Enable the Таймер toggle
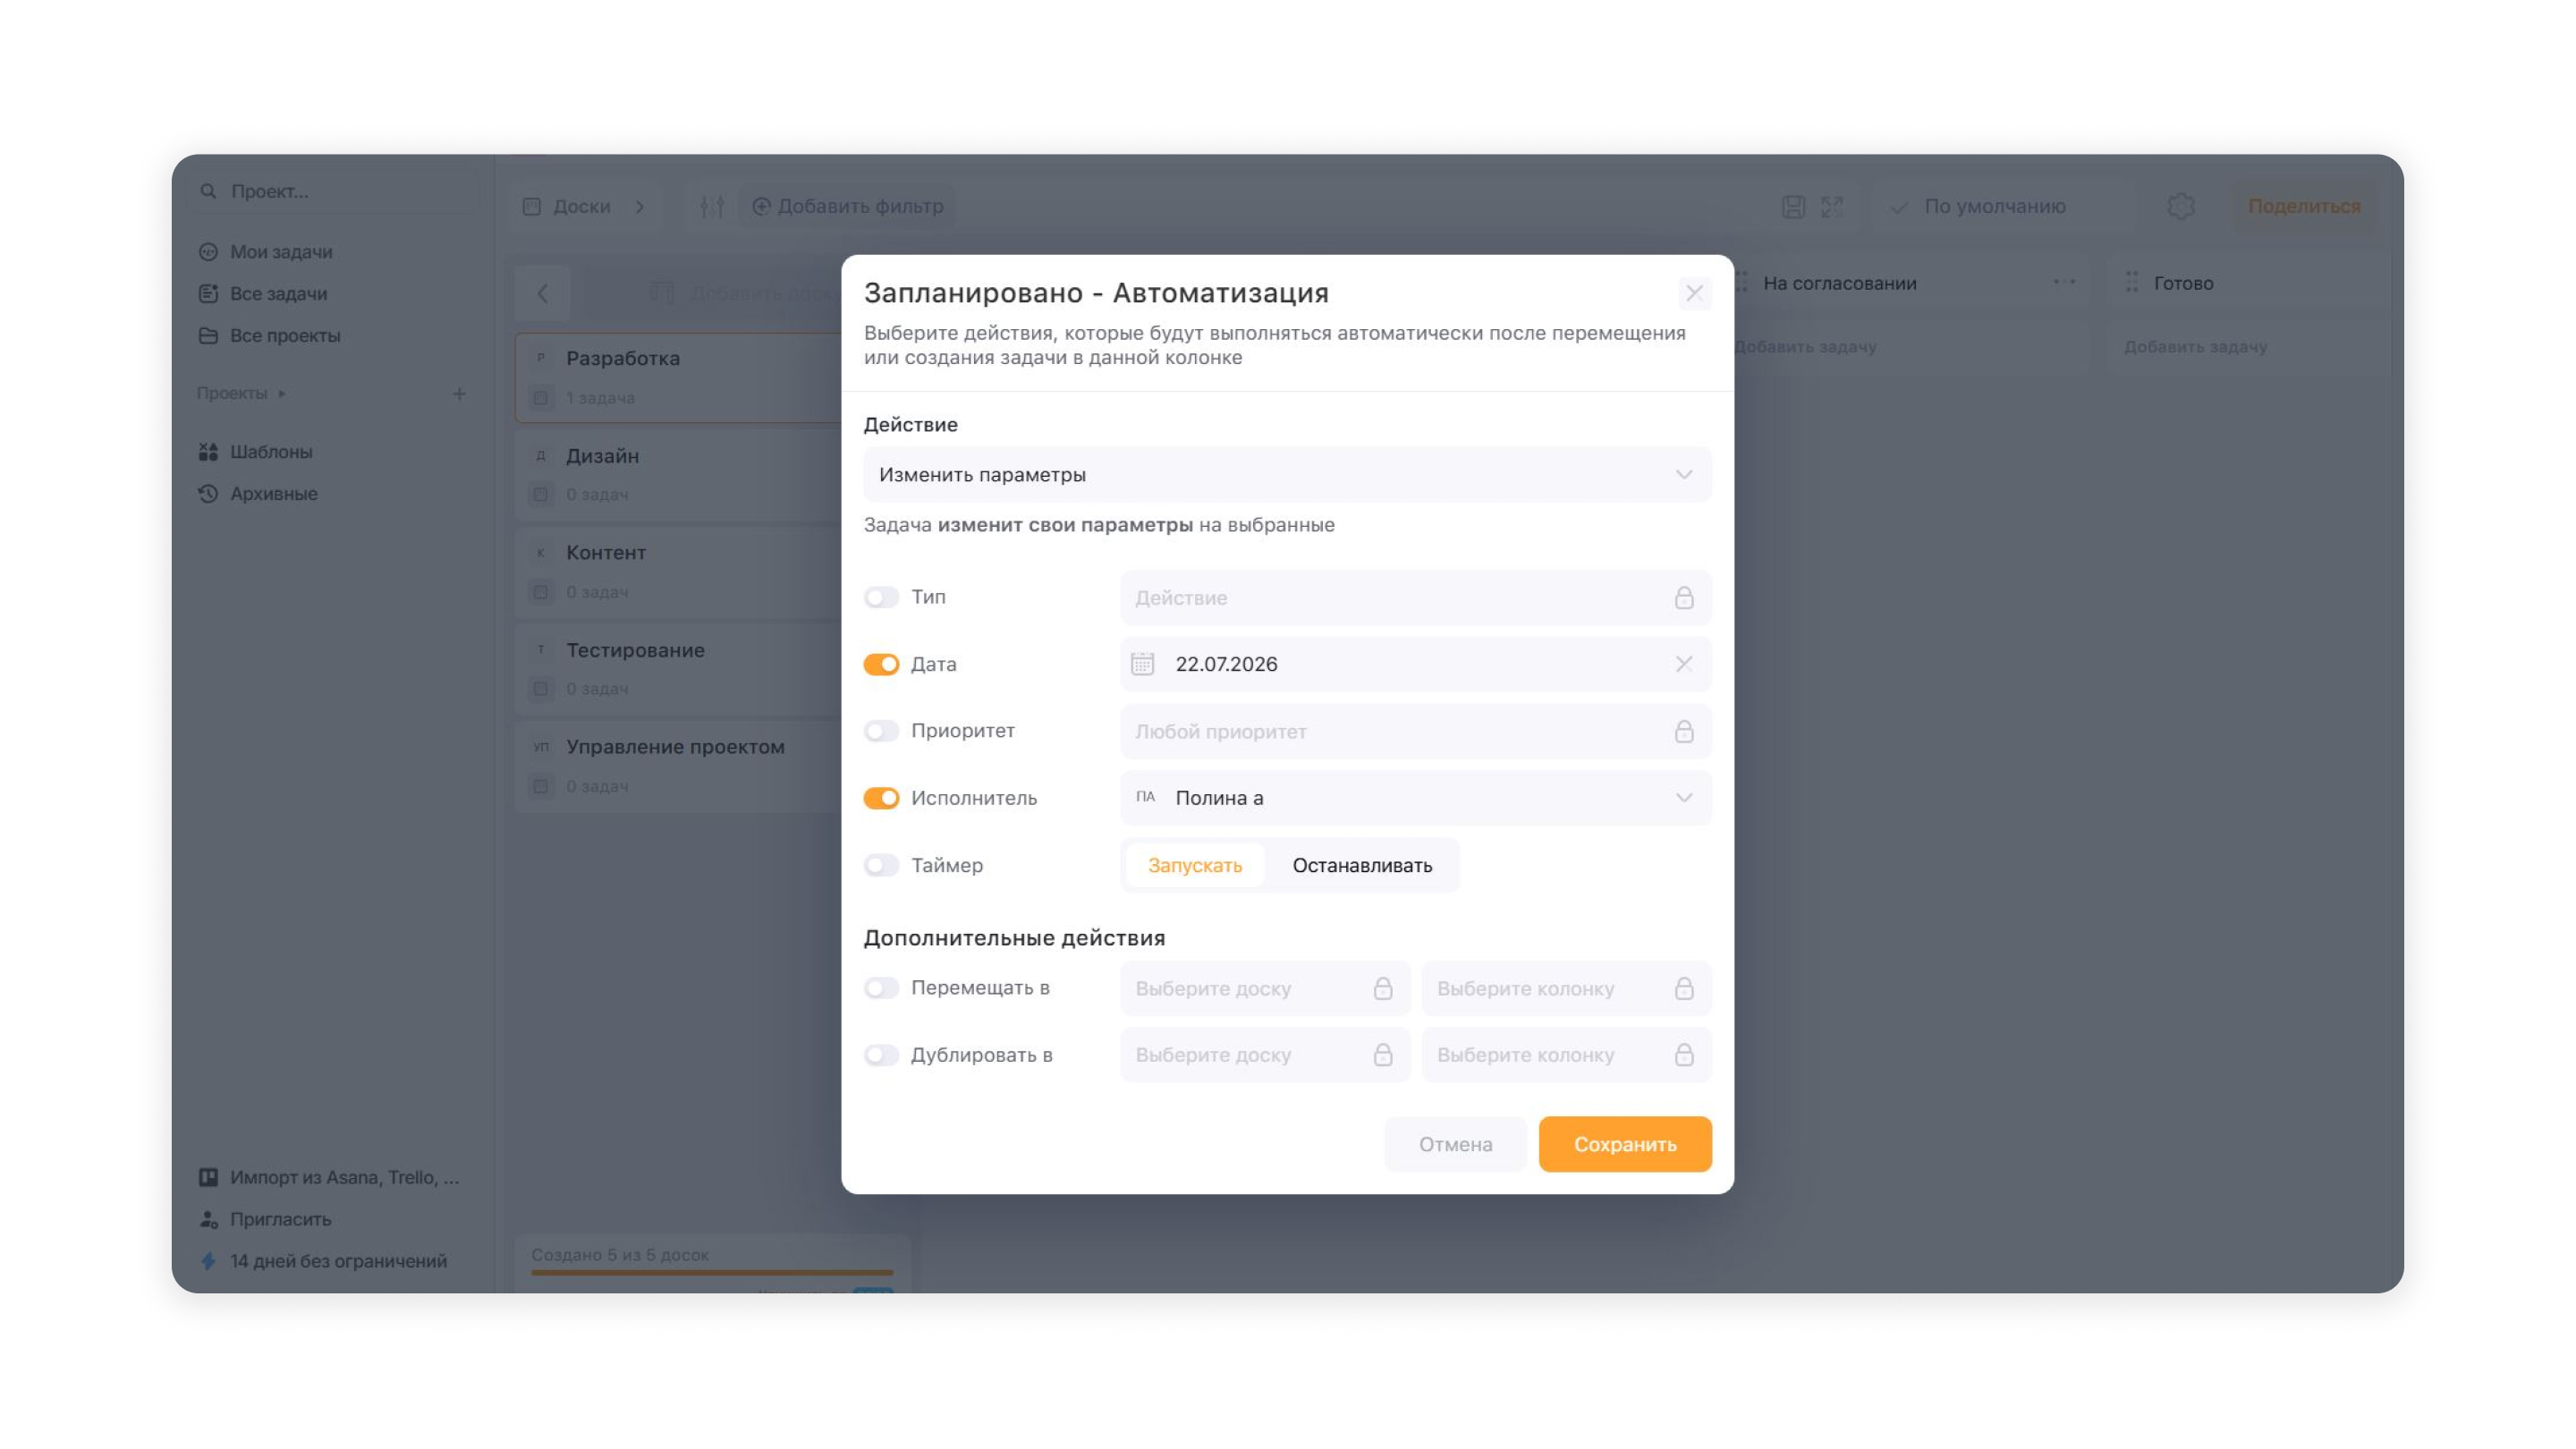Image resolution: width=2576 pixels, height=1449 pixels. click(881, 865)
